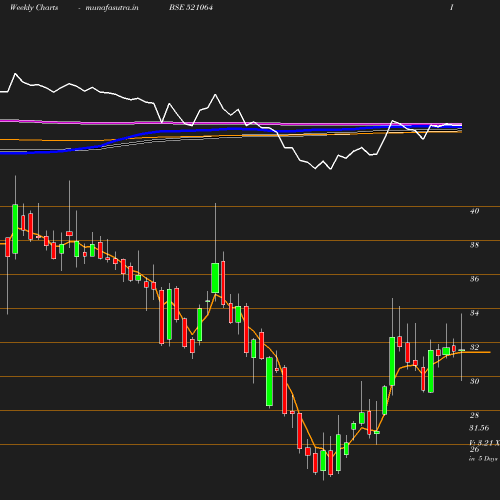Viewport: 500px width, 500px height.
Task: Click the price axis label 34
Action: pyautogui.click(x=474, y=313)
